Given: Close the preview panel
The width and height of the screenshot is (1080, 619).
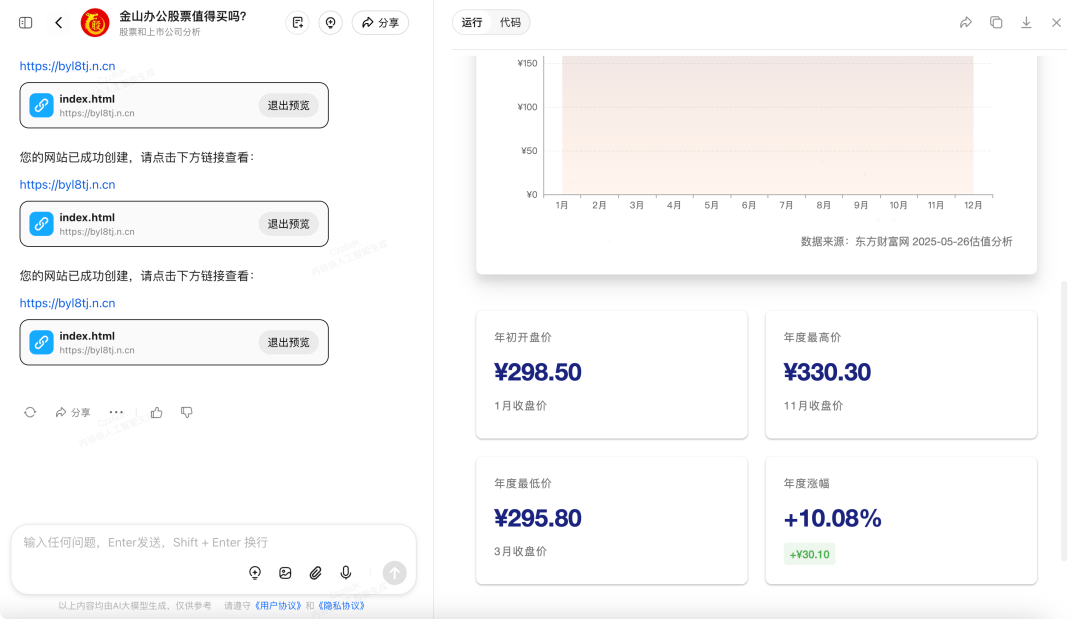Looking at the screenshot, I should (1057, 23).
